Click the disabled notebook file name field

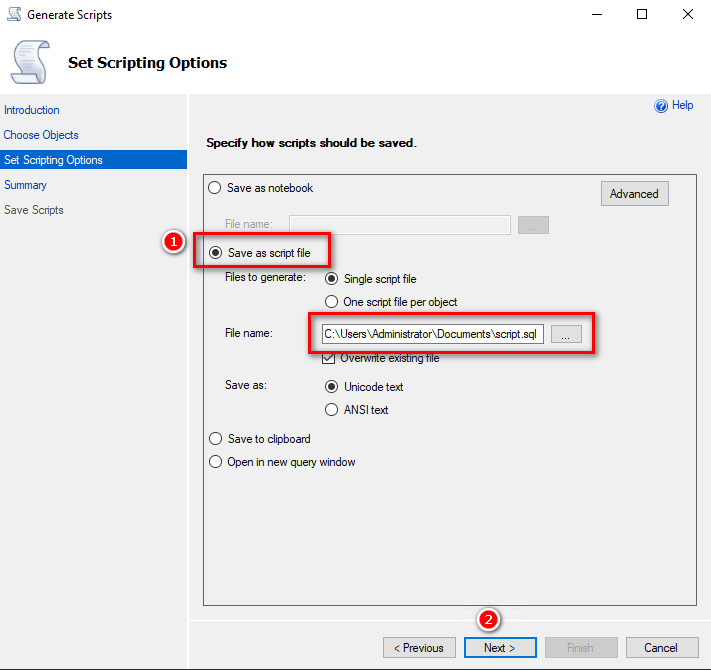click(x=399, y=225)
